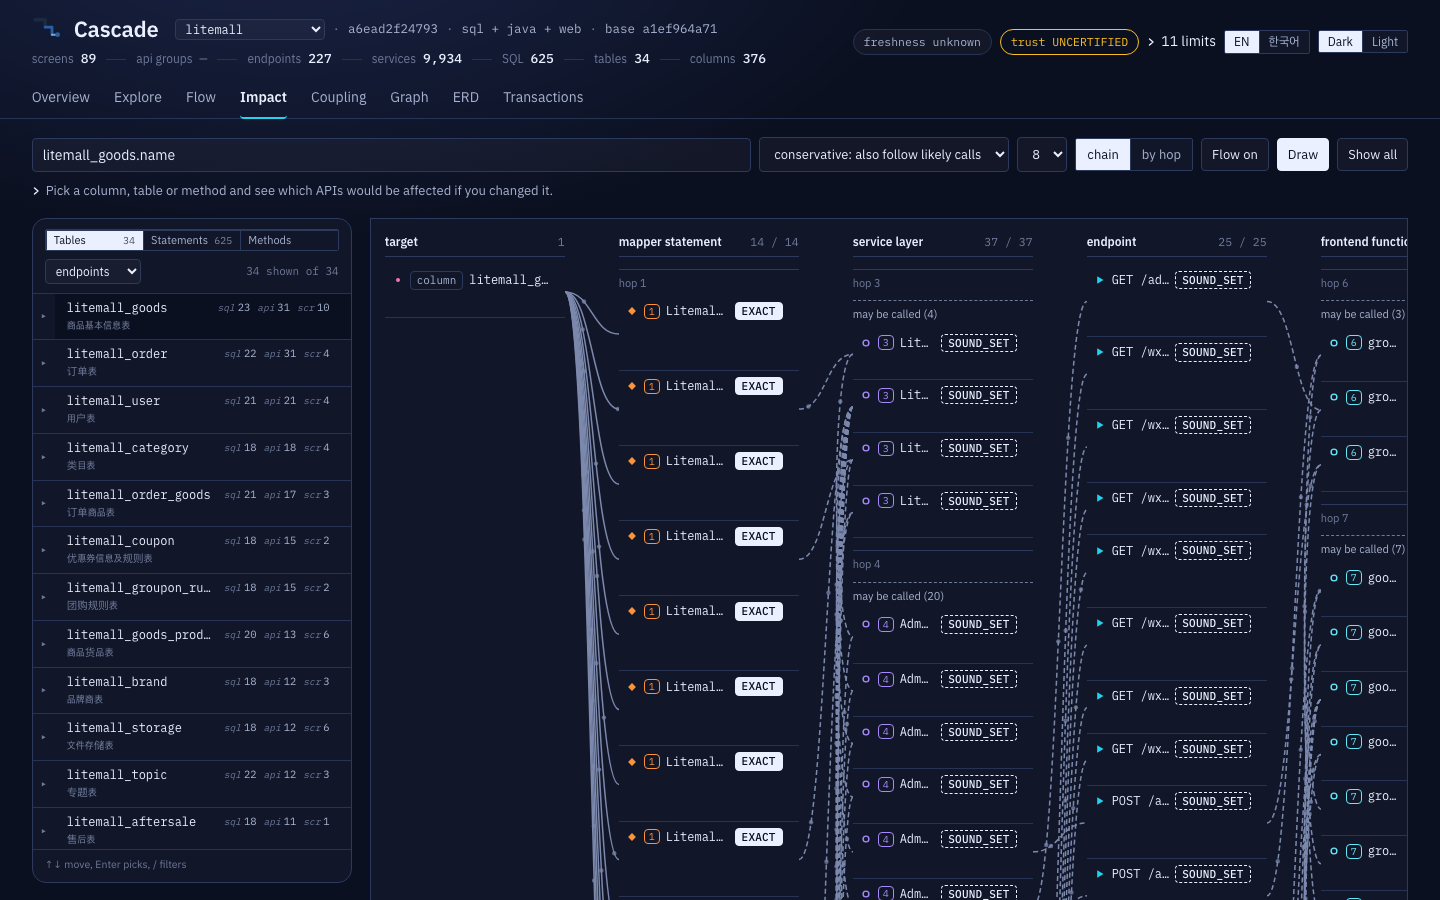Screen dimensions: 1440x900
Task: Click the service layer column header
Action: coord(888,242)
